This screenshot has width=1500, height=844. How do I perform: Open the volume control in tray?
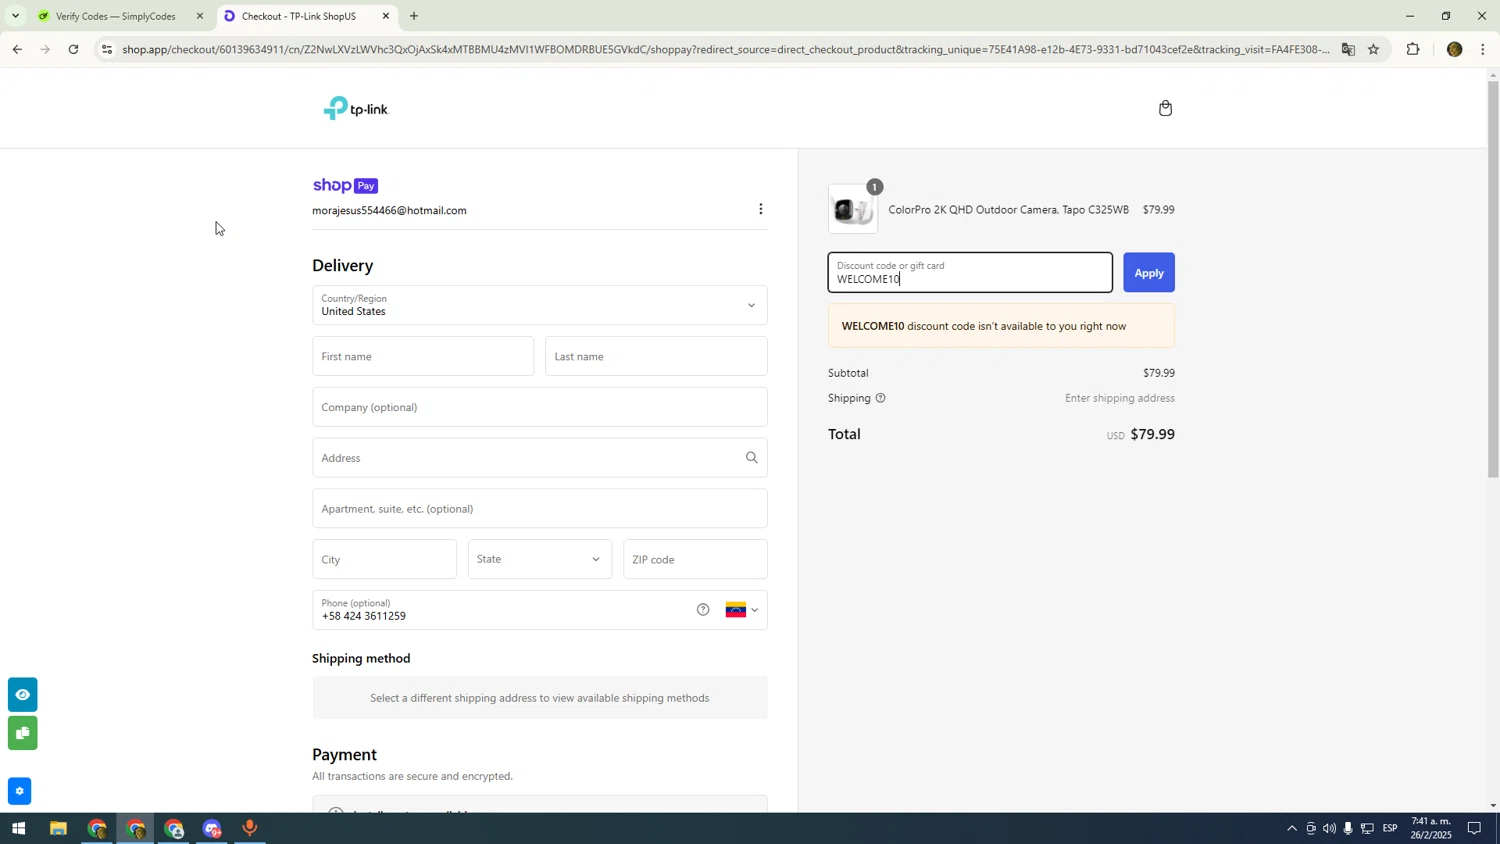[1329, 829]
